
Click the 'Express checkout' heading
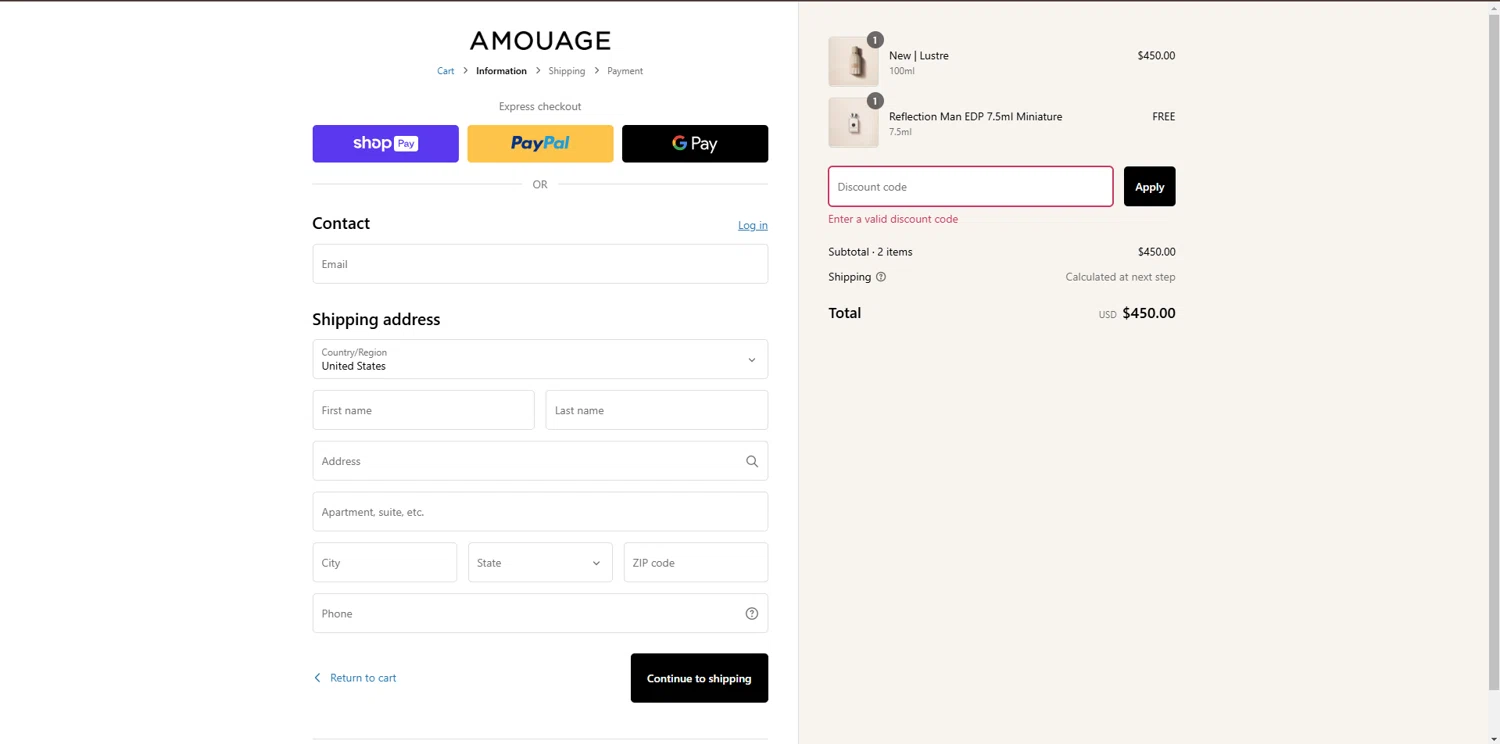540,106
